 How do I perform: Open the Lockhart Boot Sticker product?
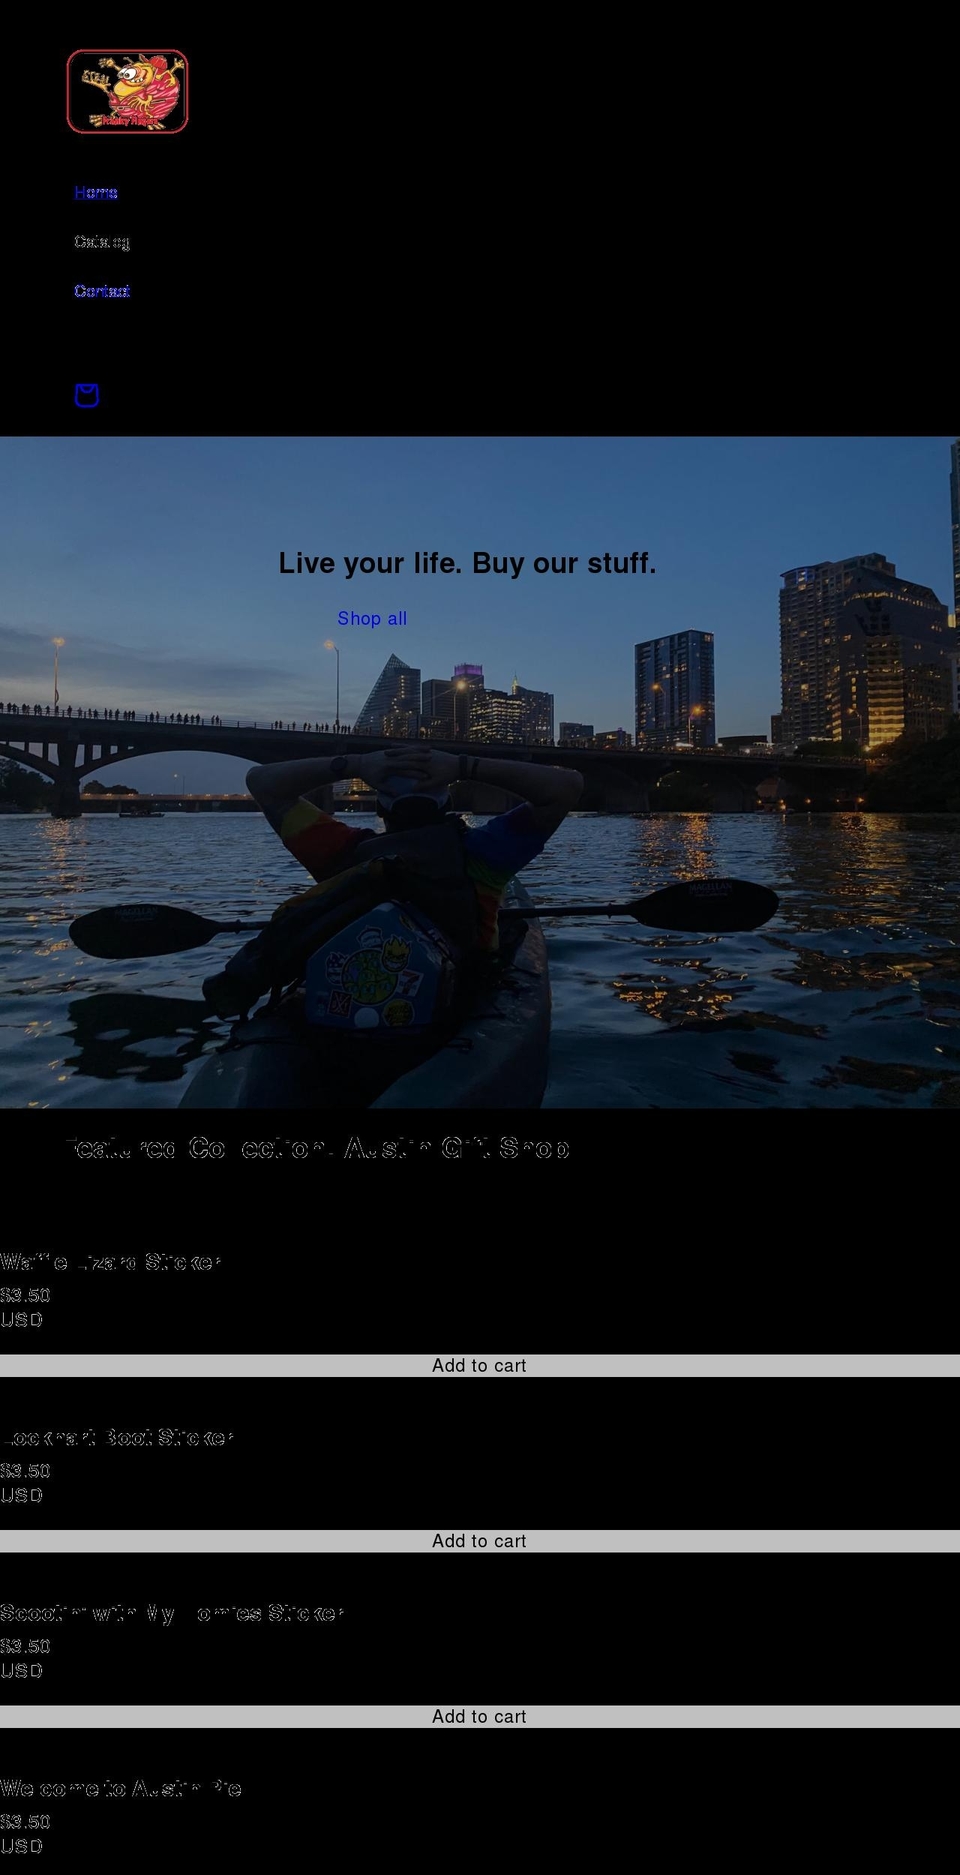pos(117,1437)
